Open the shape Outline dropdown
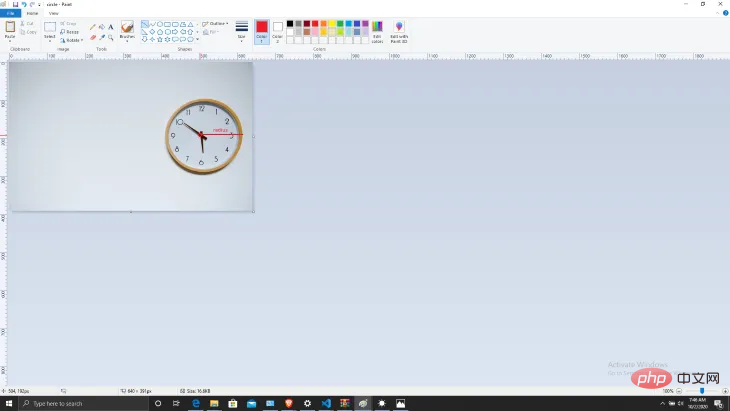This screenshot has height=411, width=730. pos(215,24)
